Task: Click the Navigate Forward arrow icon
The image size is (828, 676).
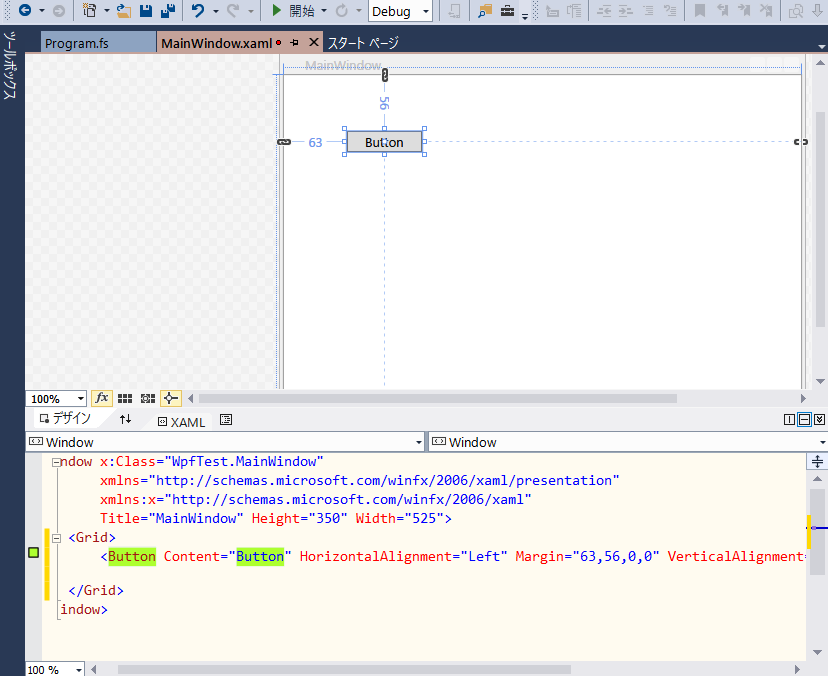Action: point(59,11)
